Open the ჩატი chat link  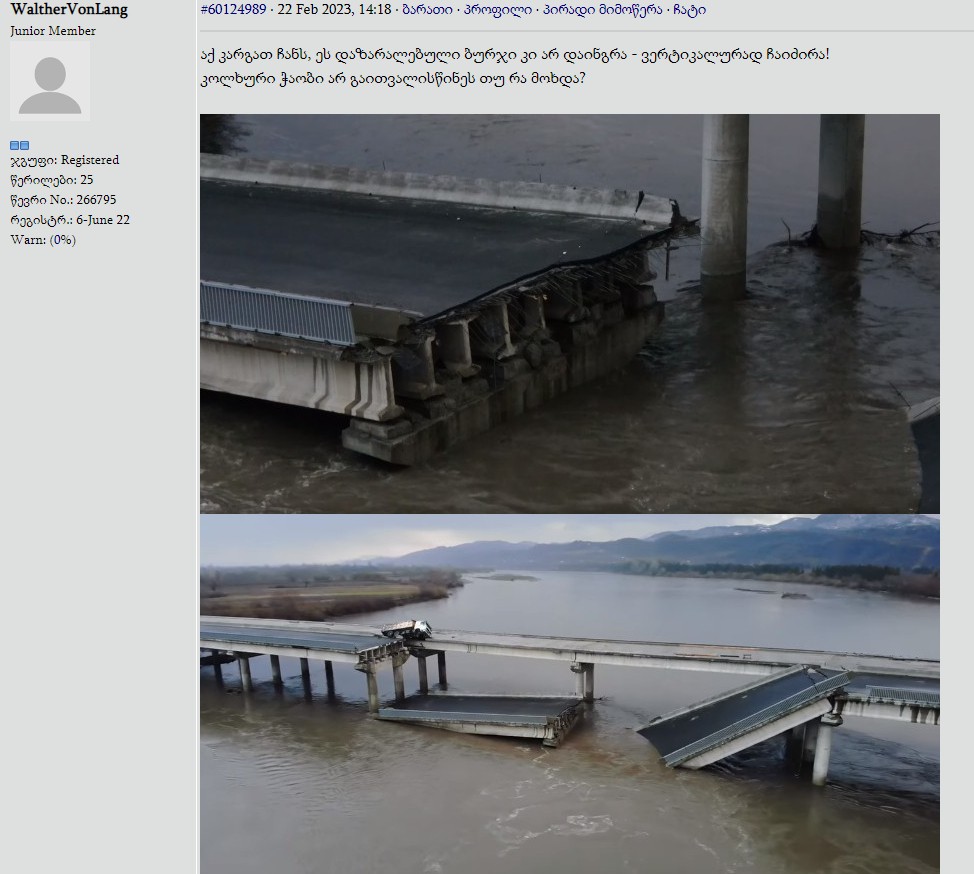pyautogui.click(x=690, y=9)
